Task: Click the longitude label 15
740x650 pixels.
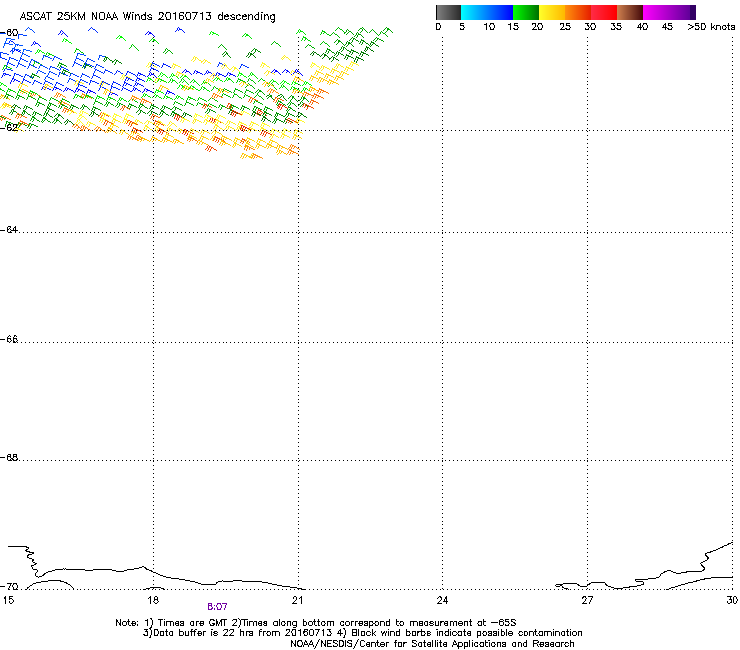Action: (x=8, y=600)
